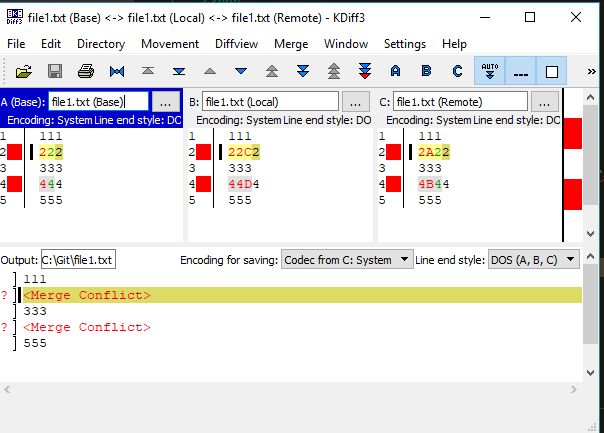Toggle show white space square button
This screenshot has height=433, width=604.
coord(552,71)
